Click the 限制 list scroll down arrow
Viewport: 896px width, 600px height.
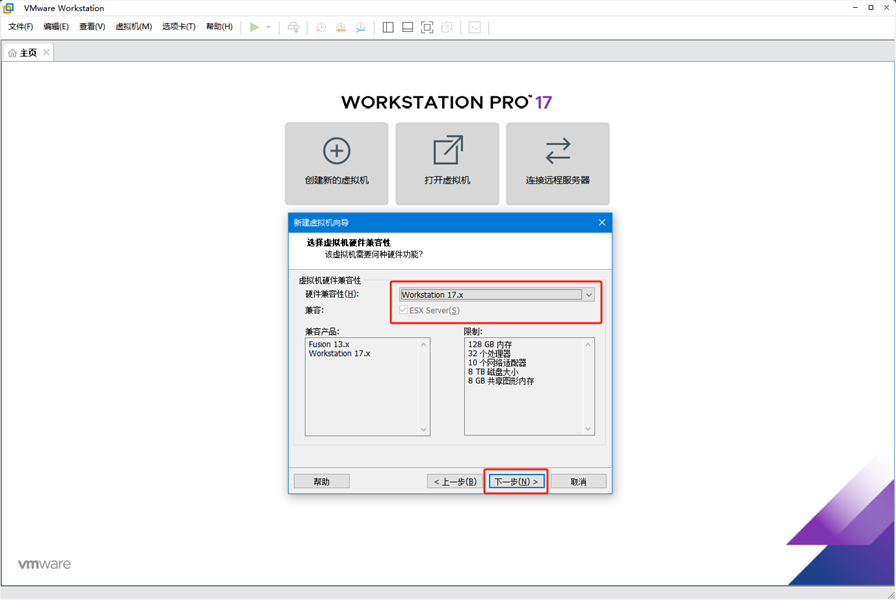pos(588,429)
